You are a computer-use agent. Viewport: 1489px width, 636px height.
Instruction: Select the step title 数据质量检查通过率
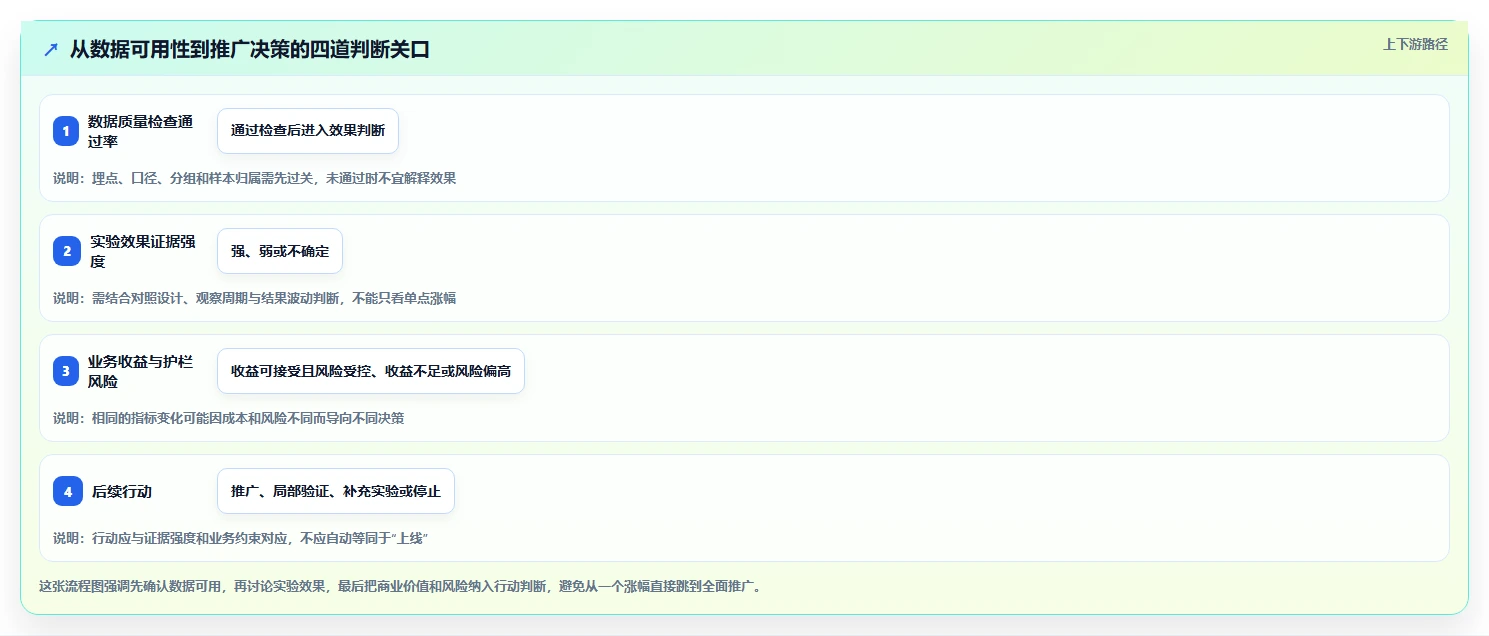tap(141, 131)
